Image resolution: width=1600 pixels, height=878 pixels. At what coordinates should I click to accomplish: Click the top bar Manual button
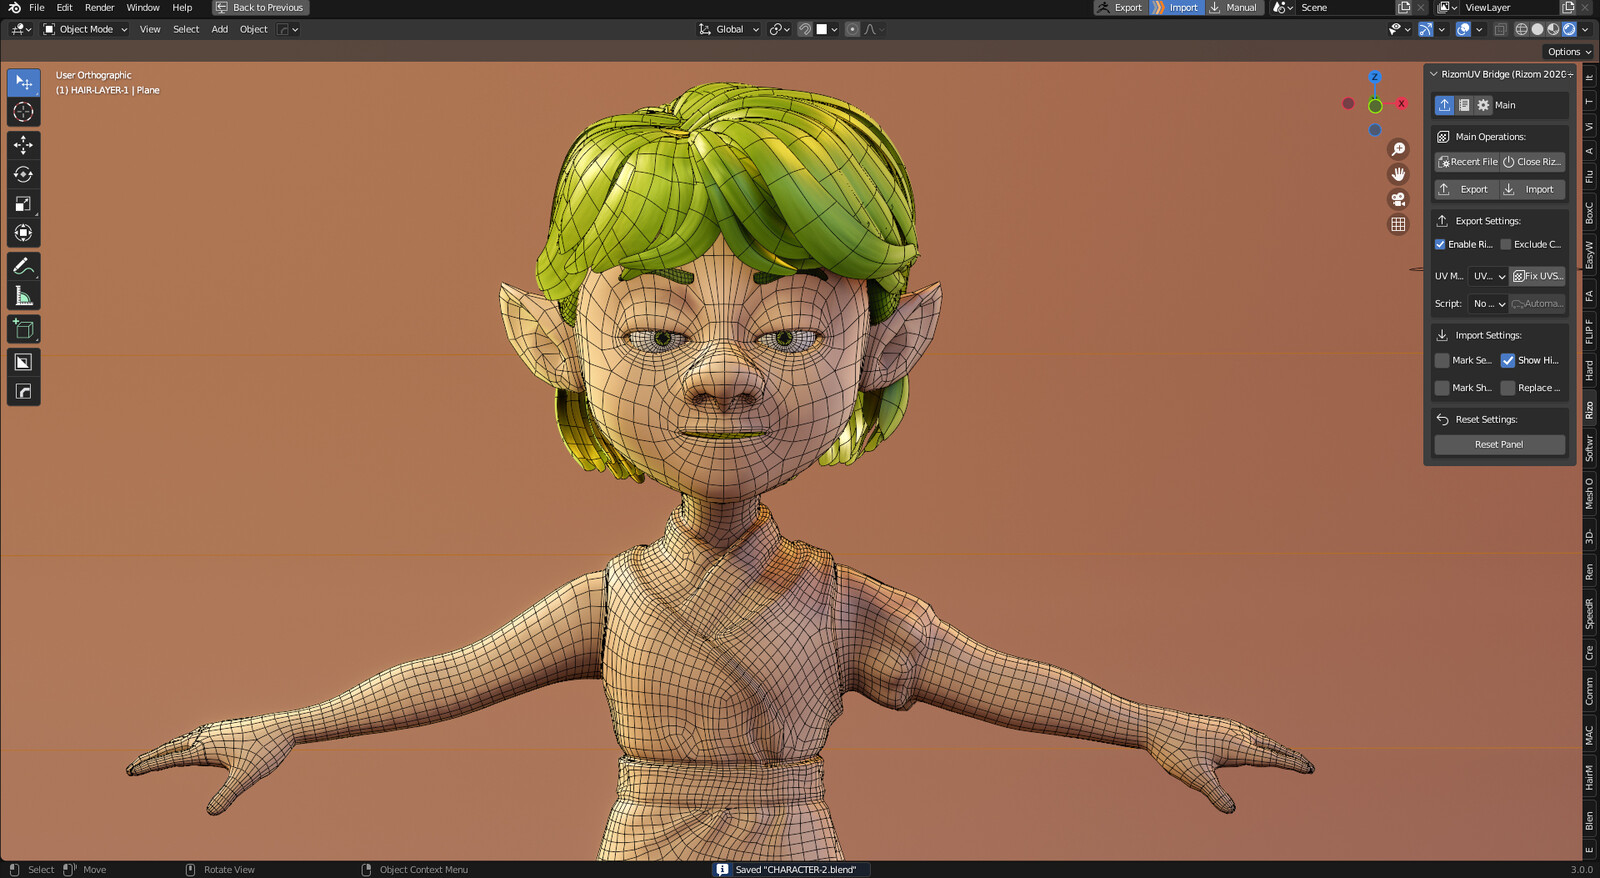click(1233, 7)
